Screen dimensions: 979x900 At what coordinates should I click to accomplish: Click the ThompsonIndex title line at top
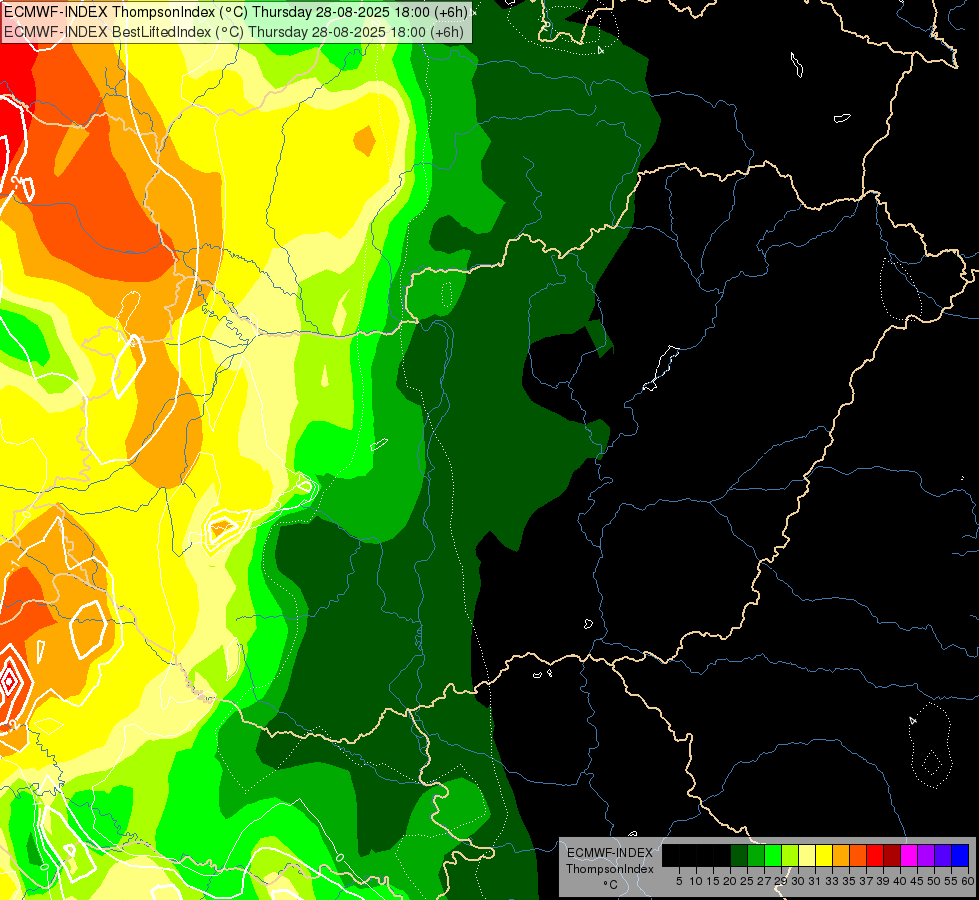click(x=235, y=12)
